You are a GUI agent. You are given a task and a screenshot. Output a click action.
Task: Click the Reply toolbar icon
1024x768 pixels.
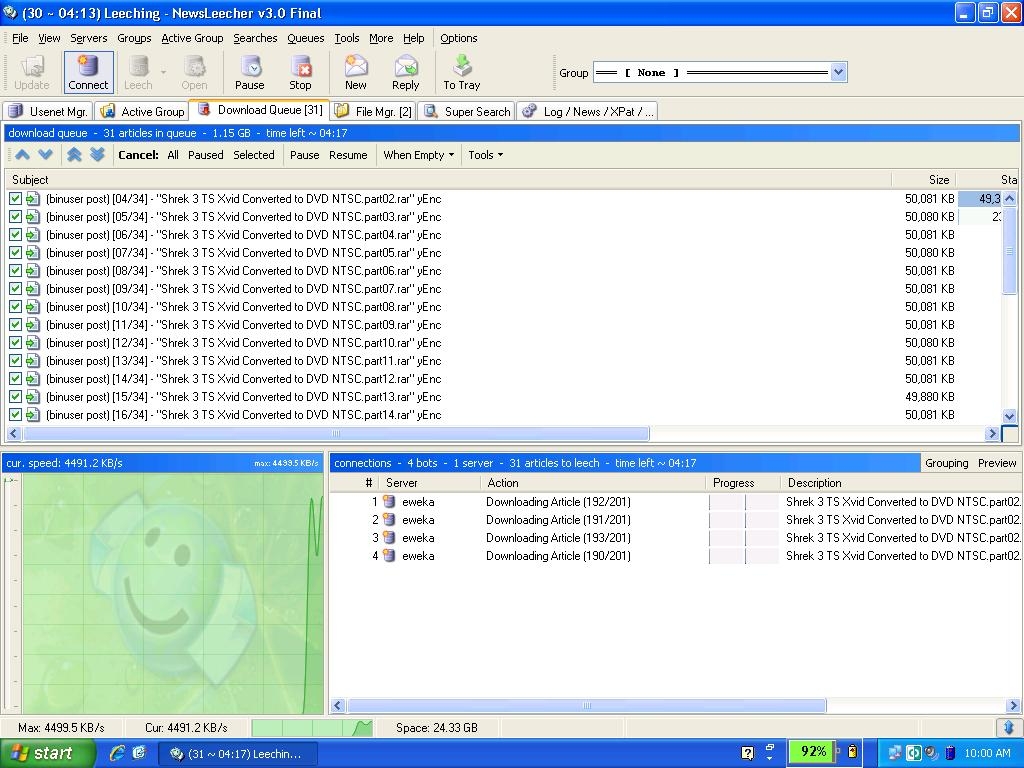pos(406,72)
